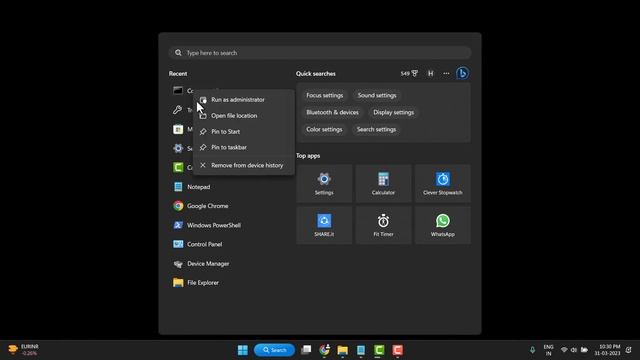
Task: Click the wrench tool icon in Recent
Action: click(178, 109)
